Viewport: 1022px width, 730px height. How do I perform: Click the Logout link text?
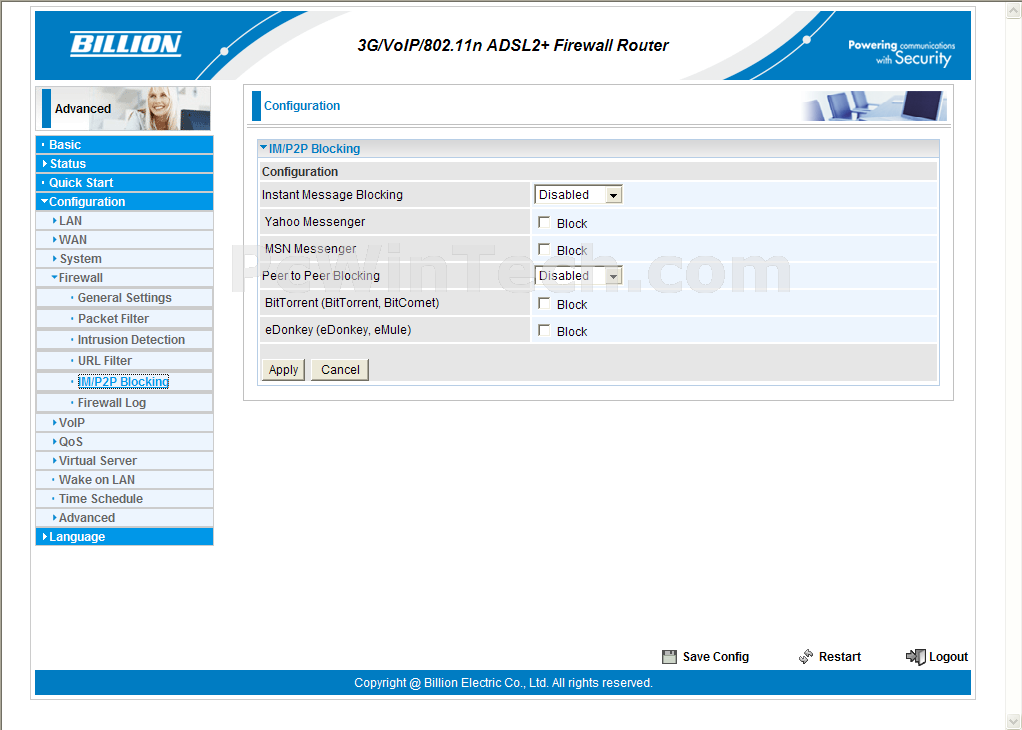pos(948,657)
